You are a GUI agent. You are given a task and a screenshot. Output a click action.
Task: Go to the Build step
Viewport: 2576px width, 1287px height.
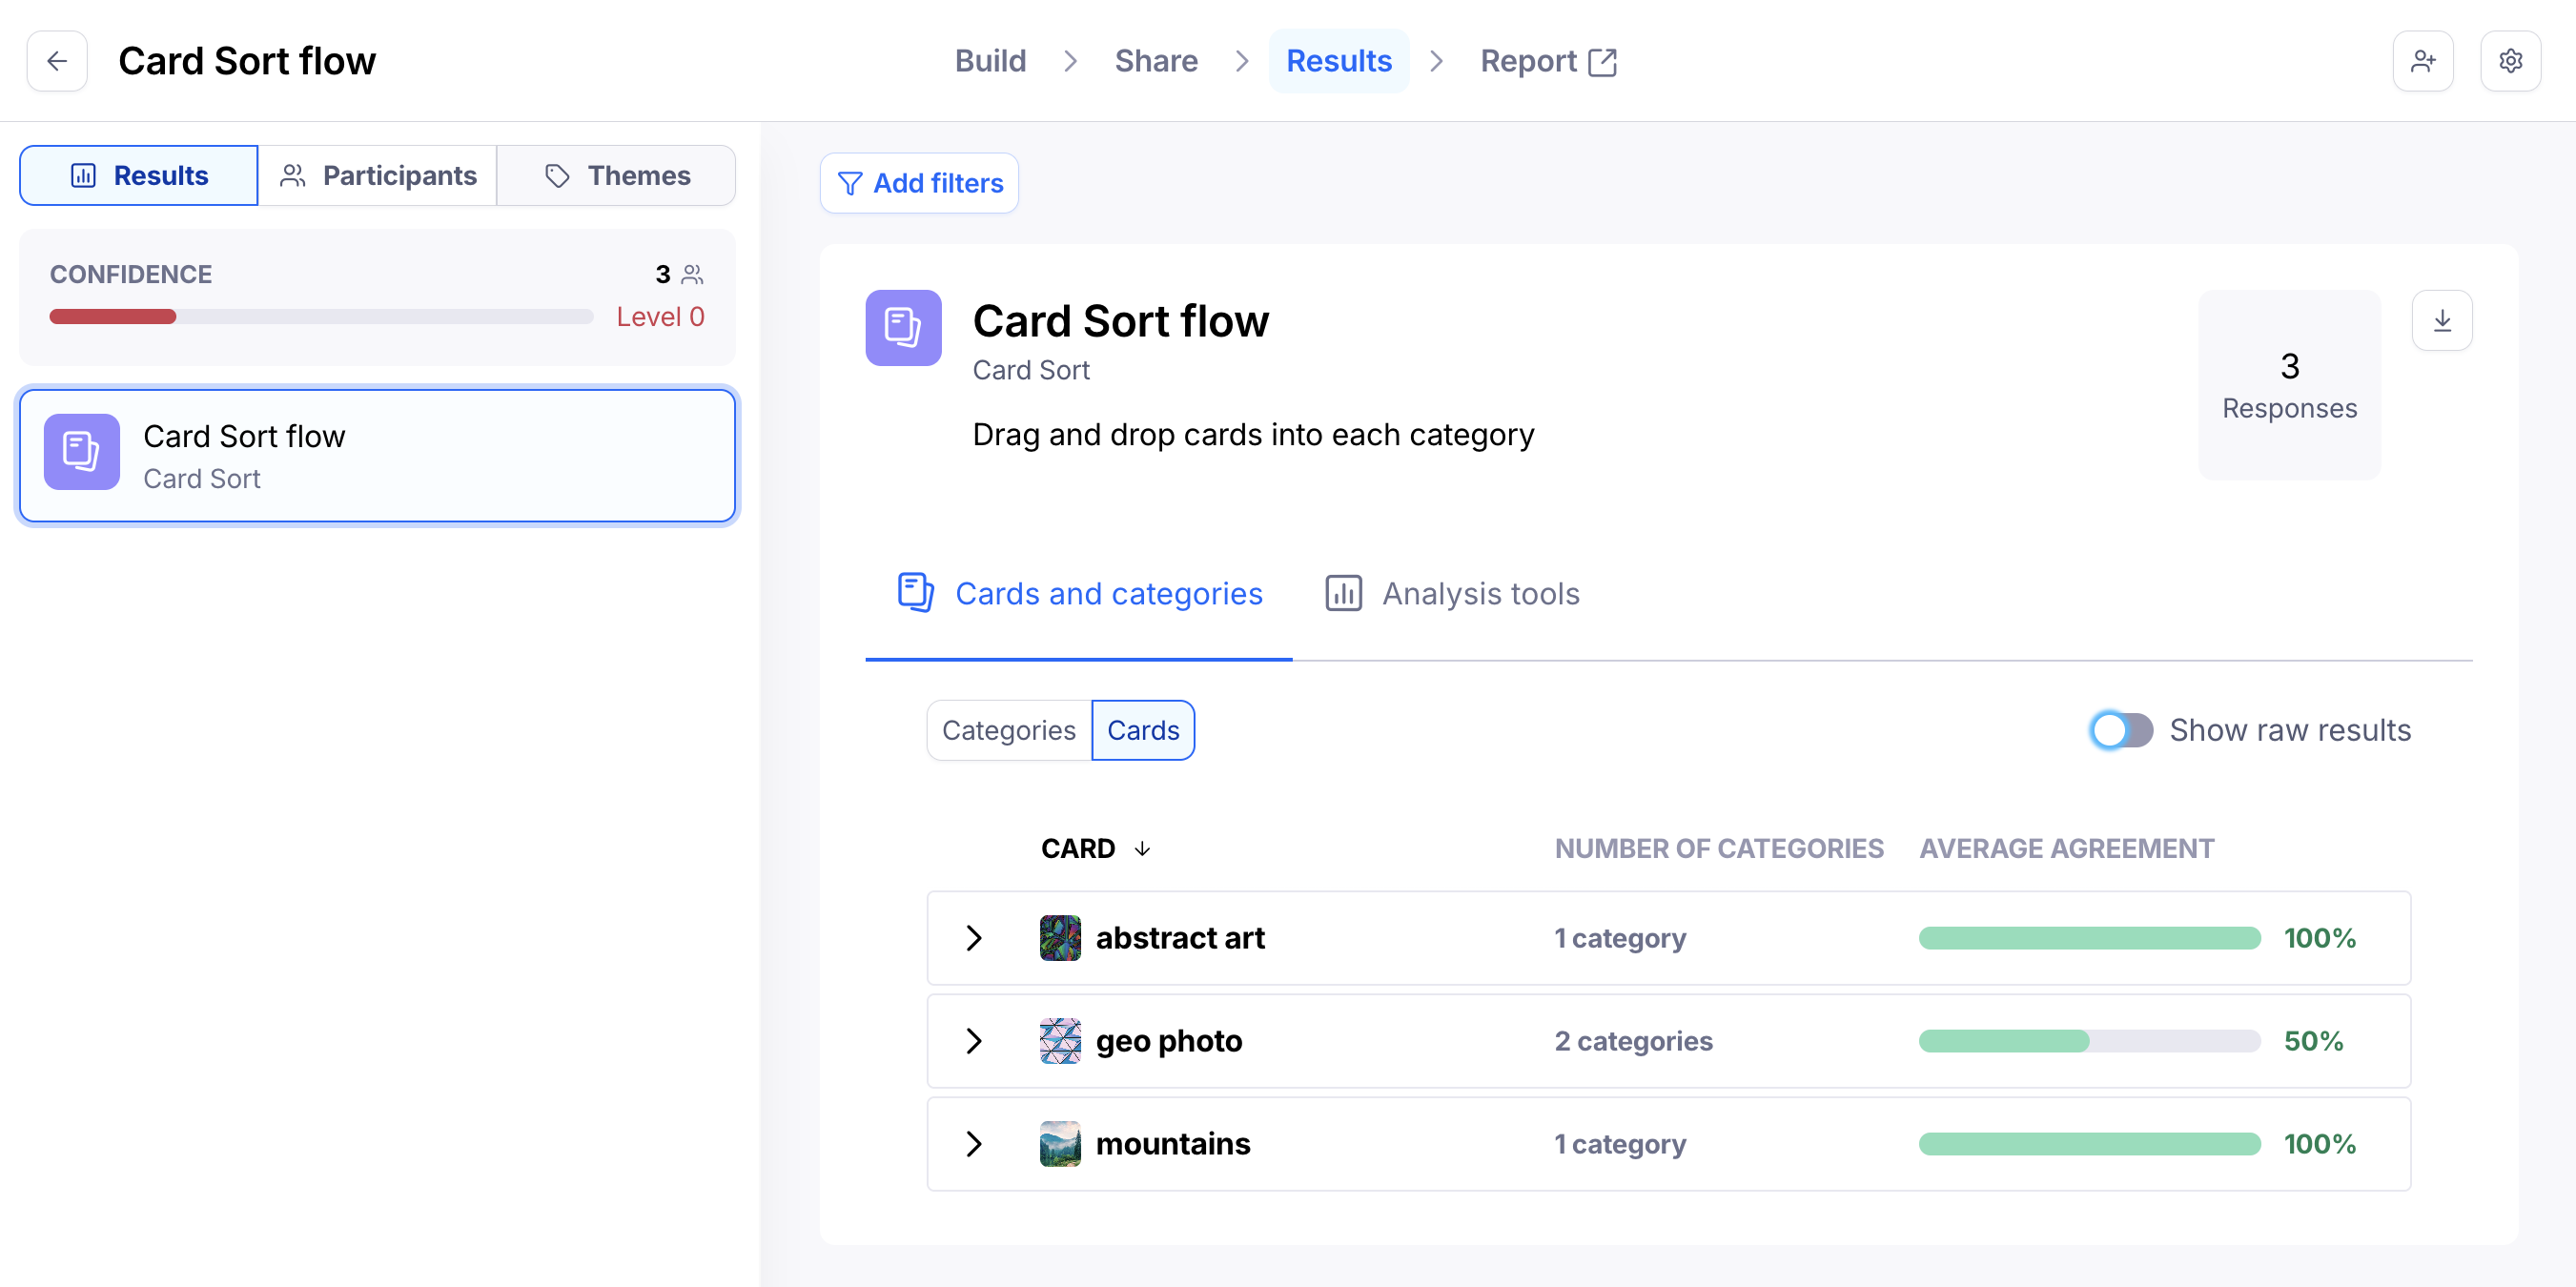tap(990, 61)
